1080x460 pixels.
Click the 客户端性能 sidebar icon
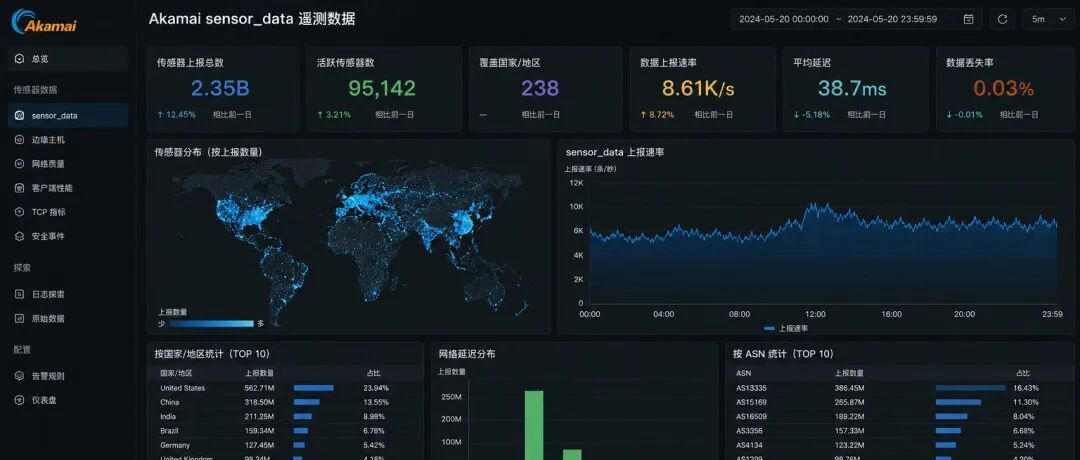19,188
